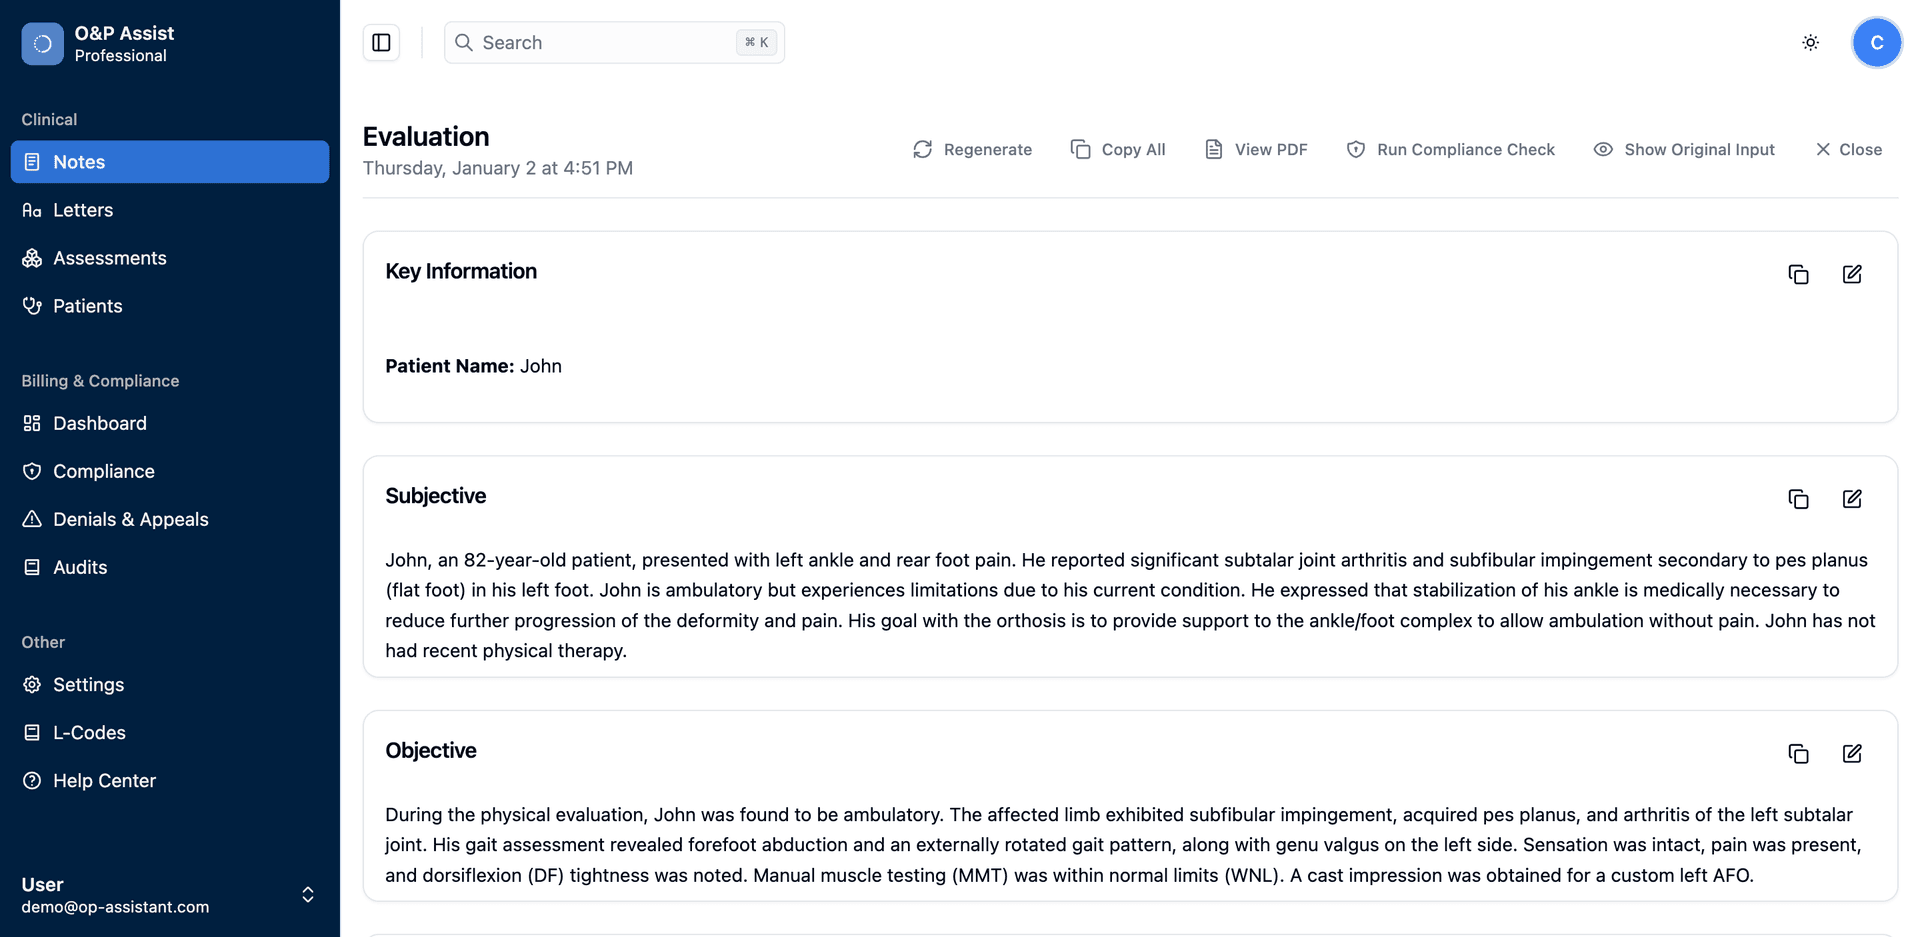Viewport: 1920px width, 937px height.
Task: Open the L-Codes page
Action: point(170,733)
